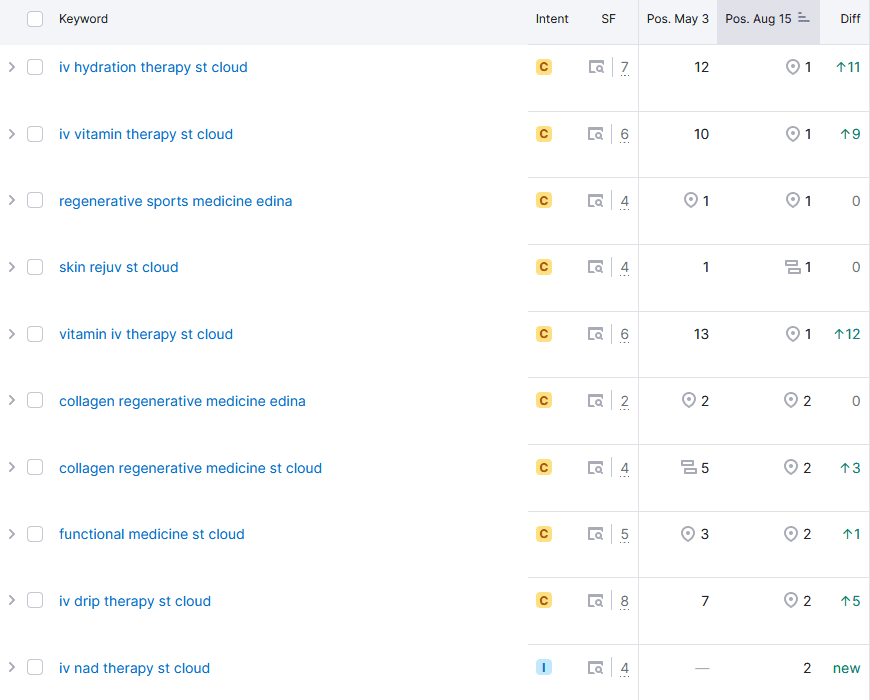Open keyword link vitamin iv therapy st cloud

point(146,334)
